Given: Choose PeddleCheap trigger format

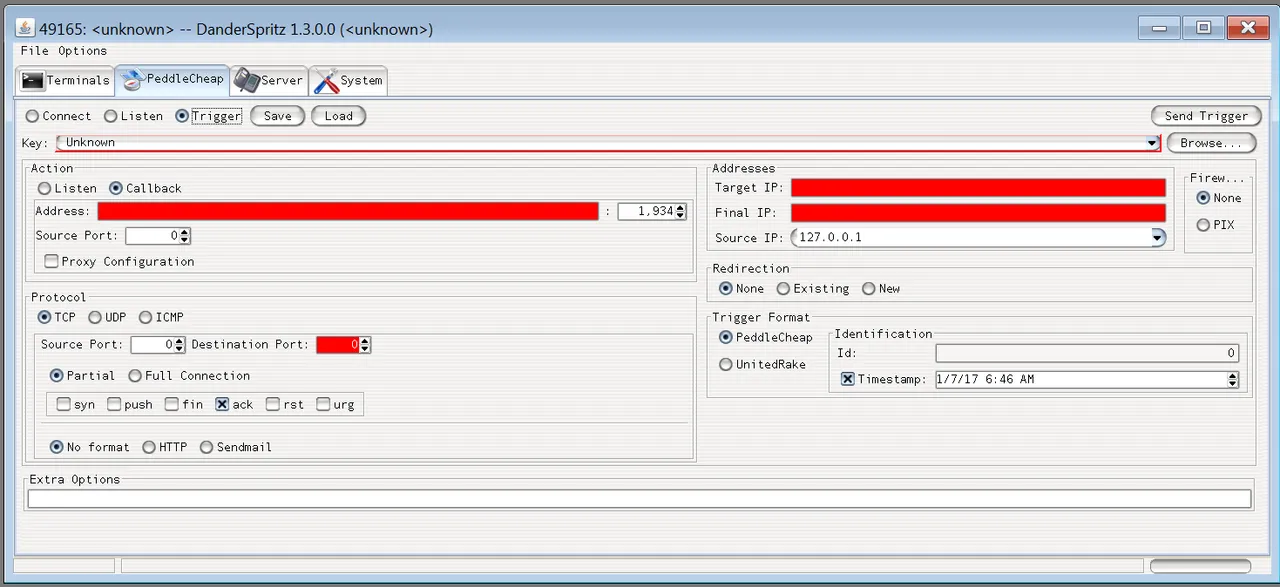Looking at the screenshot, I should click(726, 337).
